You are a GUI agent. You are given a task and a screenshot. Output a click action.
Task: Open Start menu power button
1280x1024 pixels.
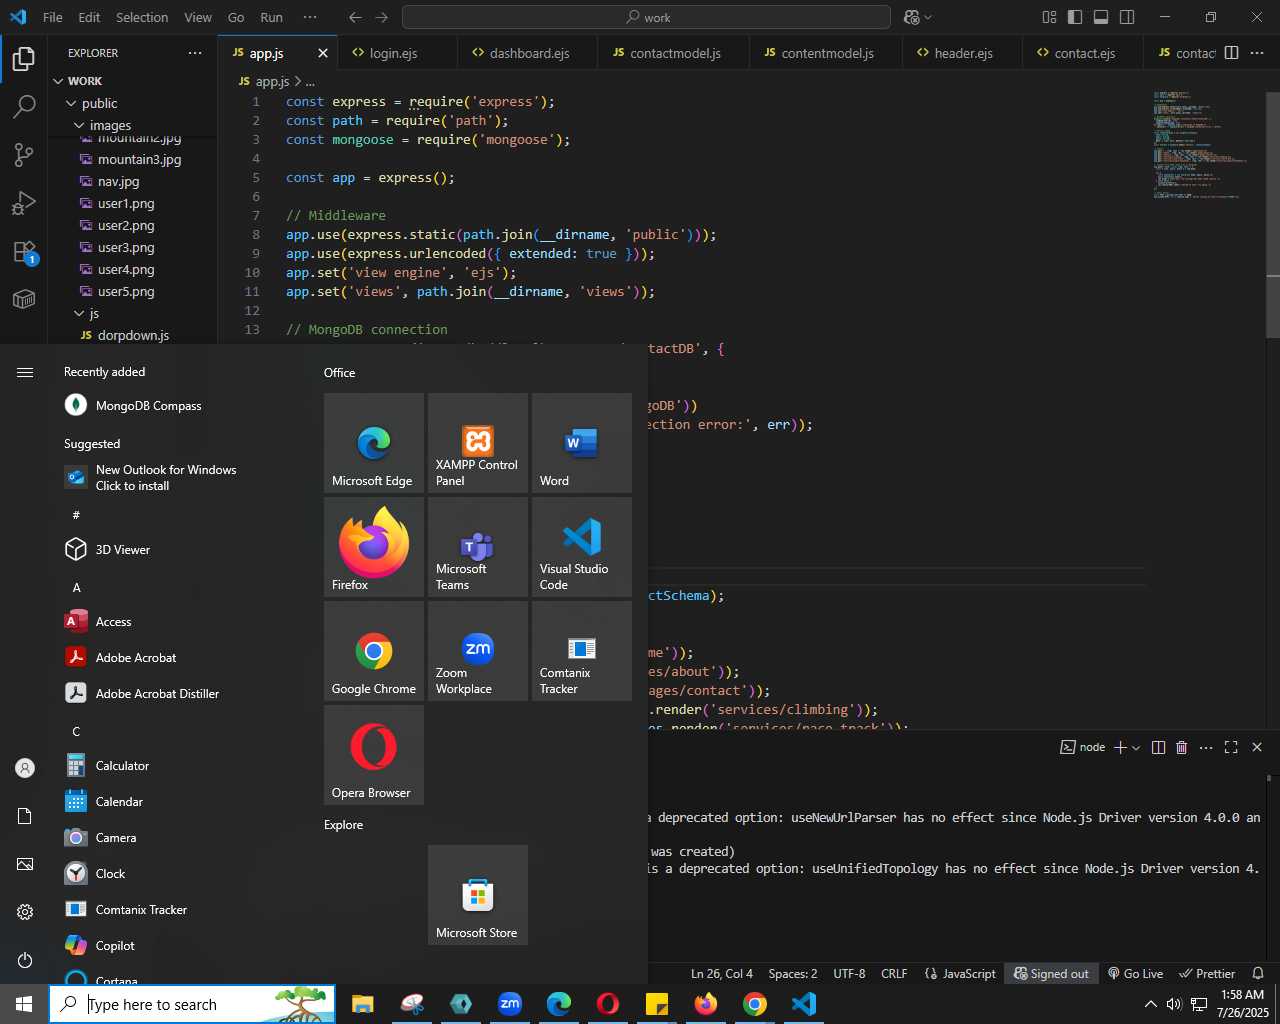pyautogui.click(x=25, y=960)
